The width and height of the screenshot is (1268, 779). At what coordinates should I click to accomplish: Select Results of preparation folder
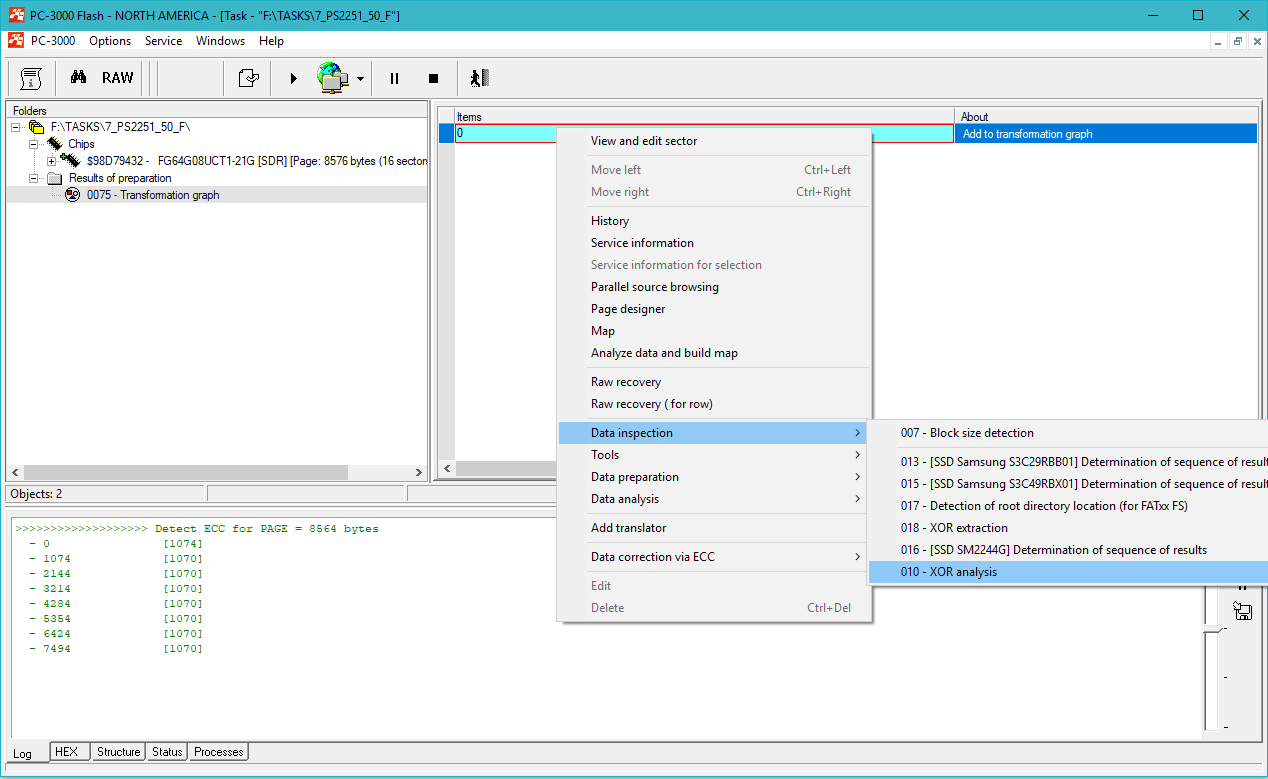coord(120,178)
